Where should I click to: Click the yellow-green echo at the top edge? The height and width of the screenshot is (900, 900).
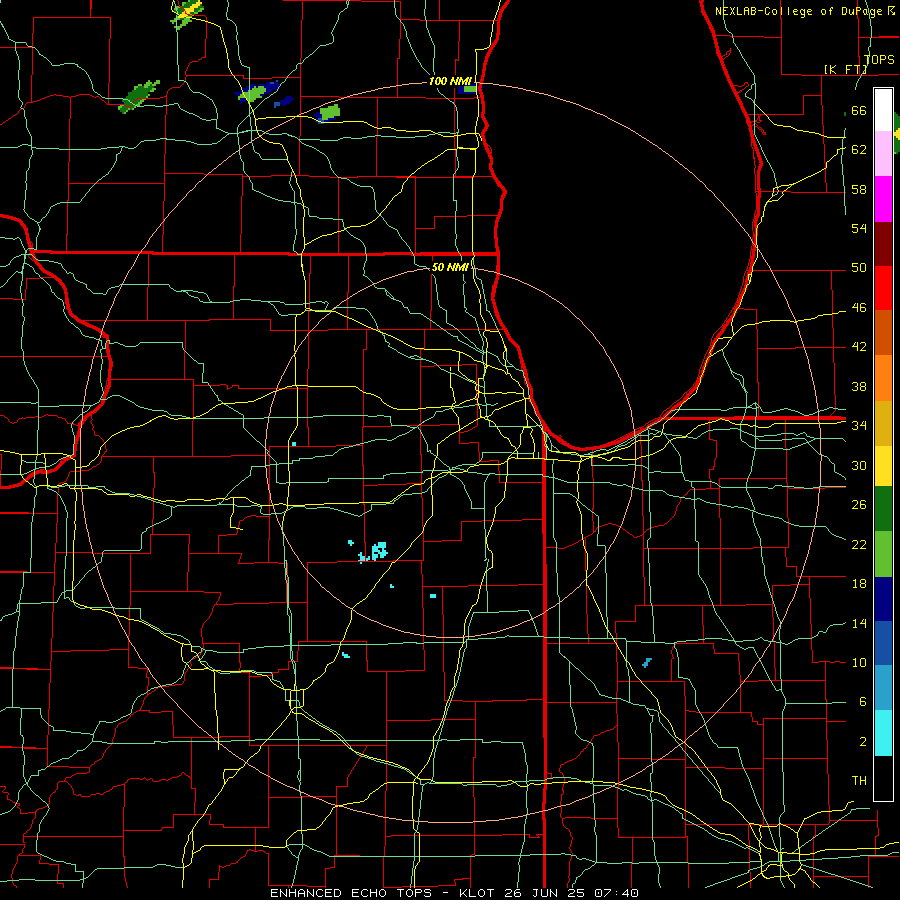[x=187, y=14]
